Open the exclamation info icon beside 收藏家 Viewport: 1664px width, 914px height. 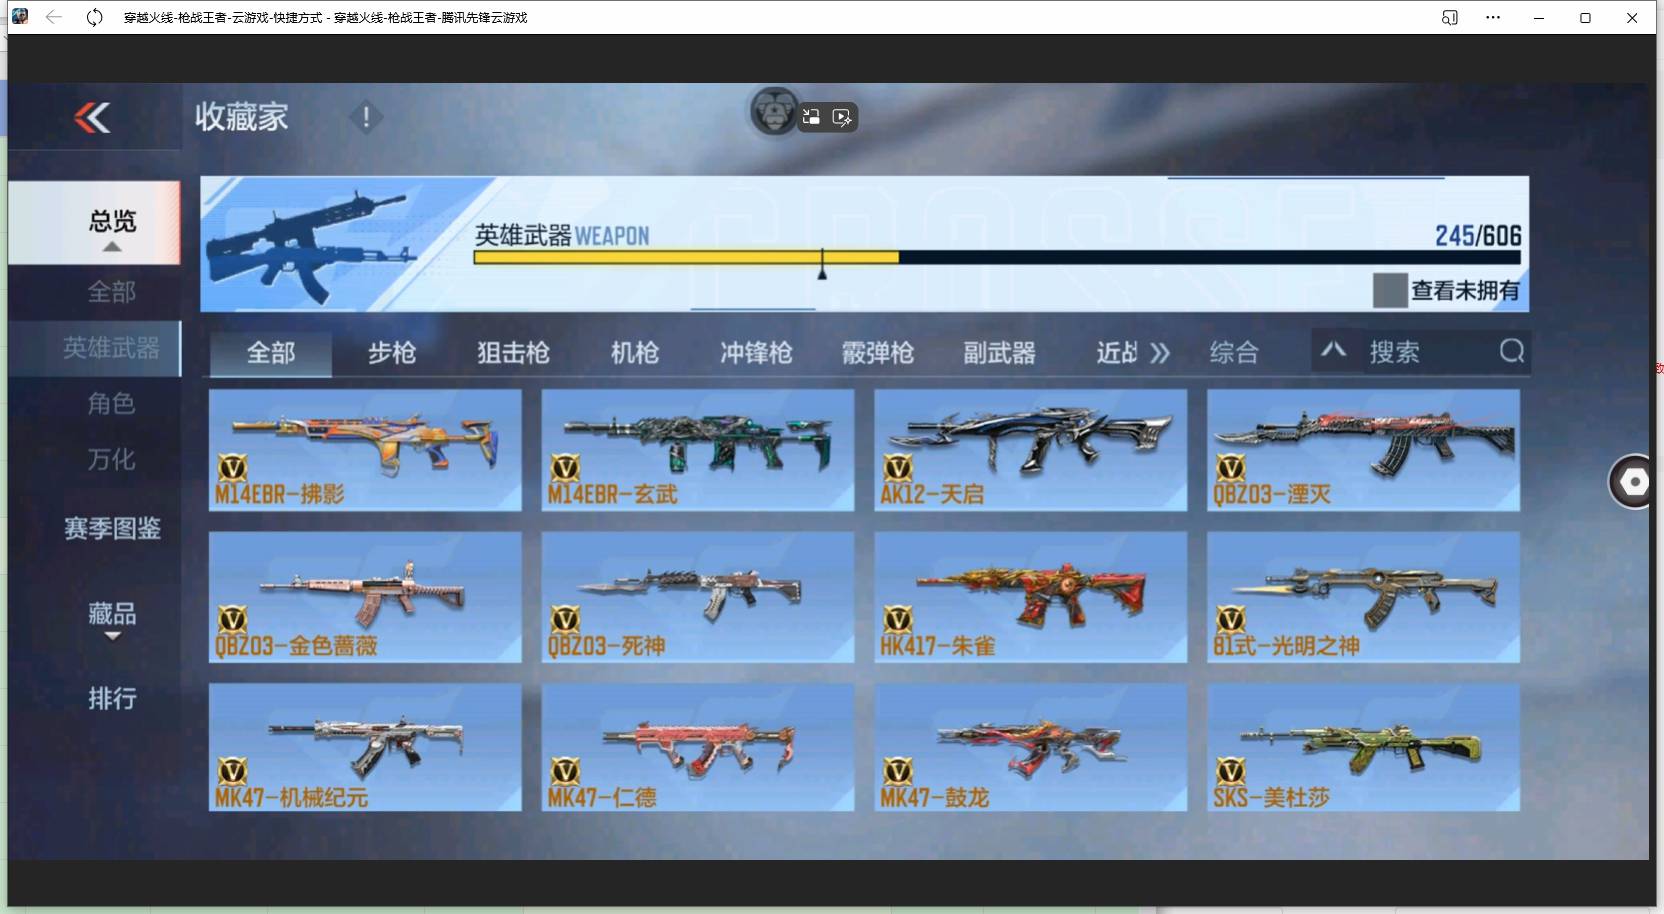pos(366,117)
